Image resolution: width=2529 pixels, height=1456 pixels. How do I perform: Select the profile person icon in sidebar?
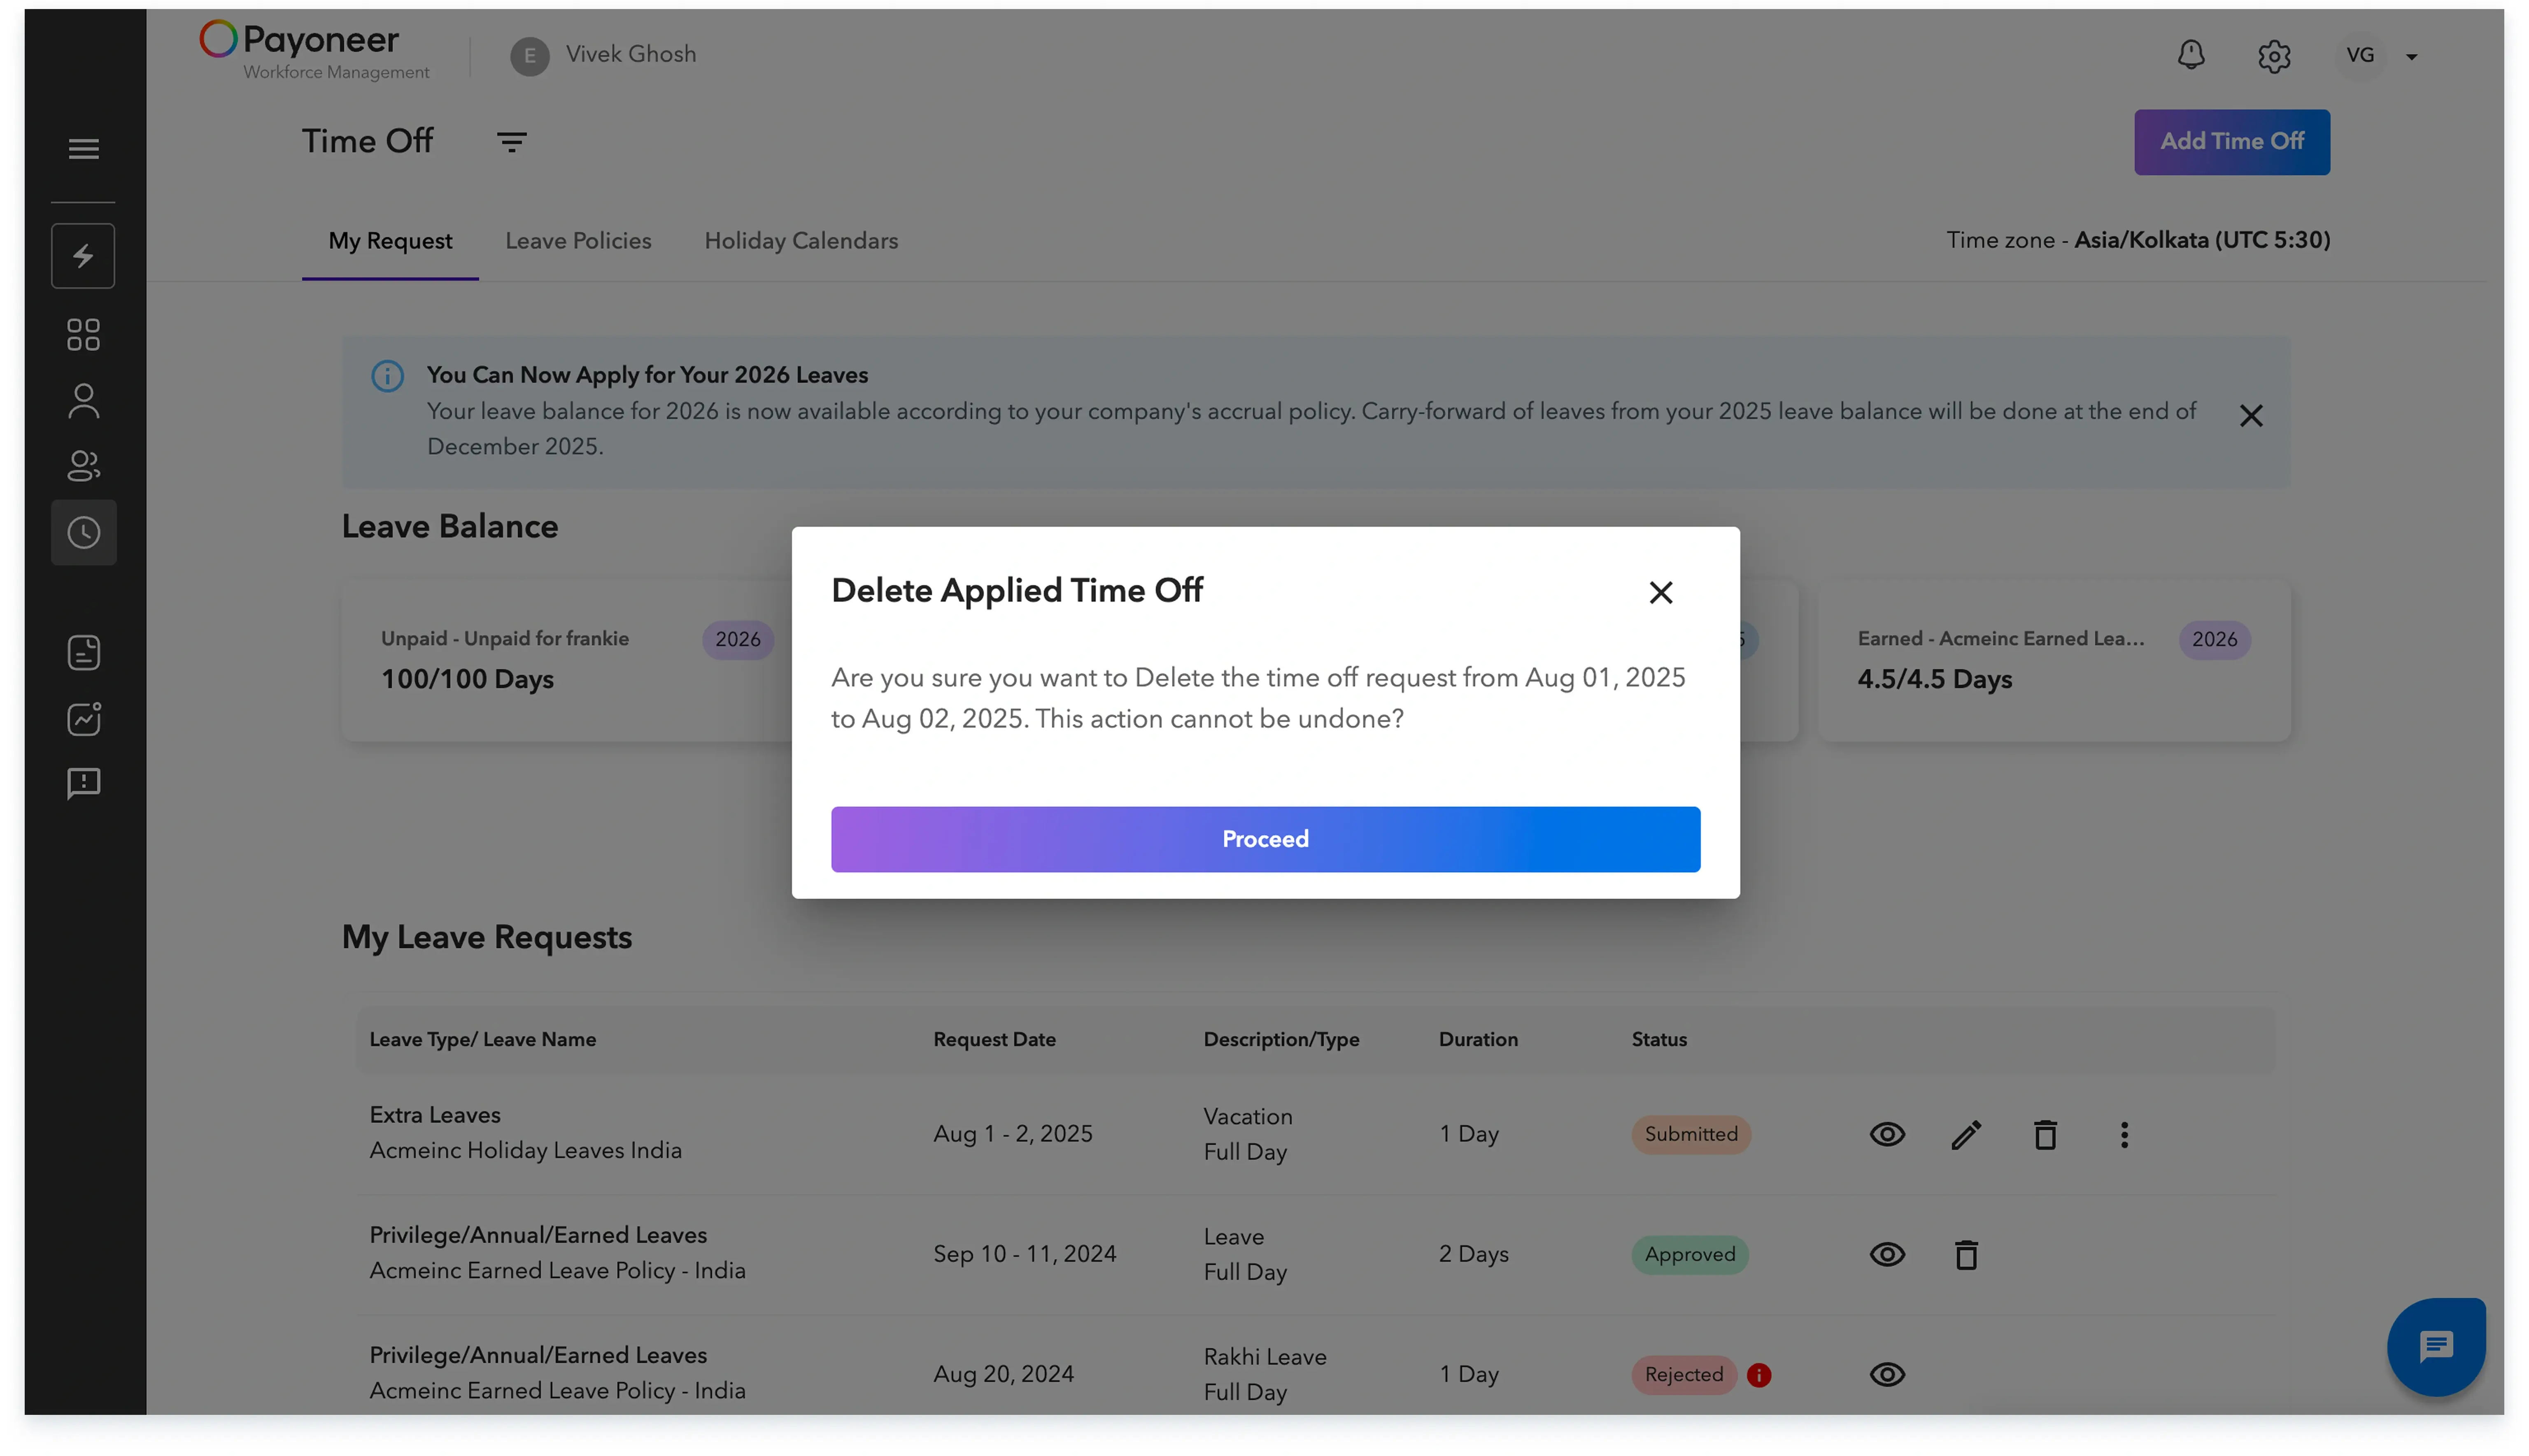(83, 400)
